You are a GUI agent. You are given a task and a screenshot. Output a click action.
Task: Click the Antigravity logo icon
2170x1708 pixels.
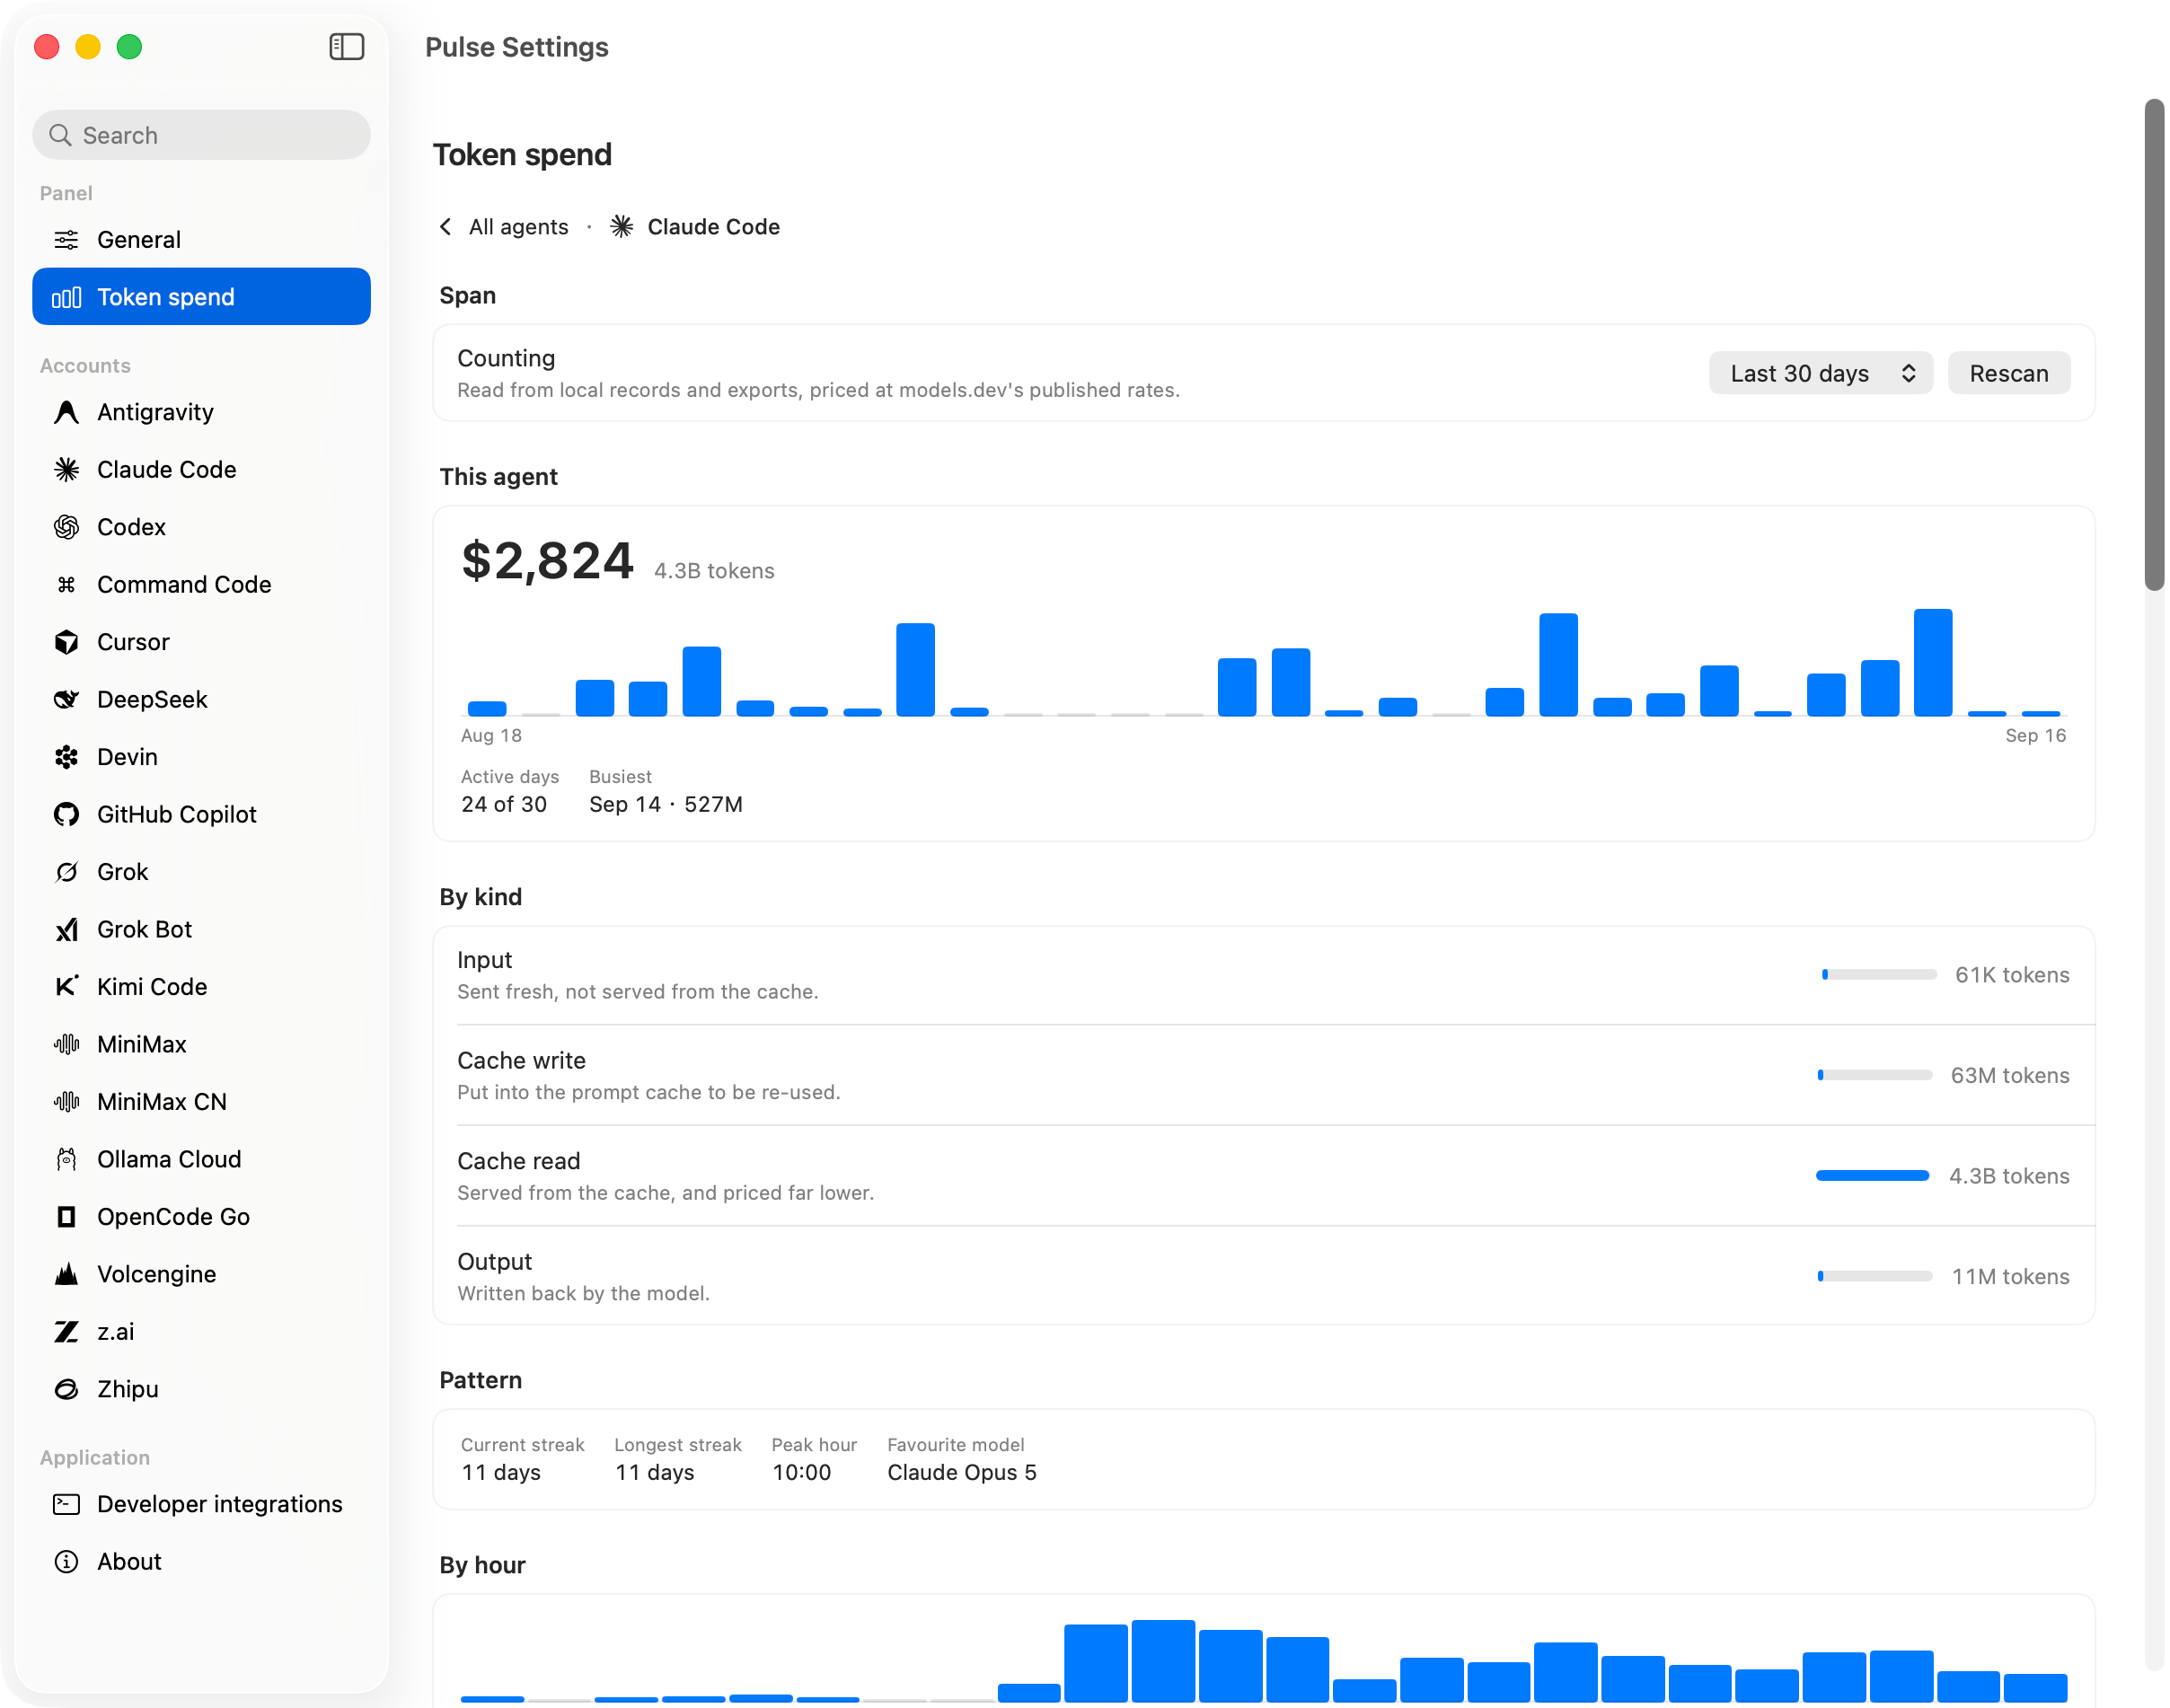pyautogui.click(x=66, y=412)
